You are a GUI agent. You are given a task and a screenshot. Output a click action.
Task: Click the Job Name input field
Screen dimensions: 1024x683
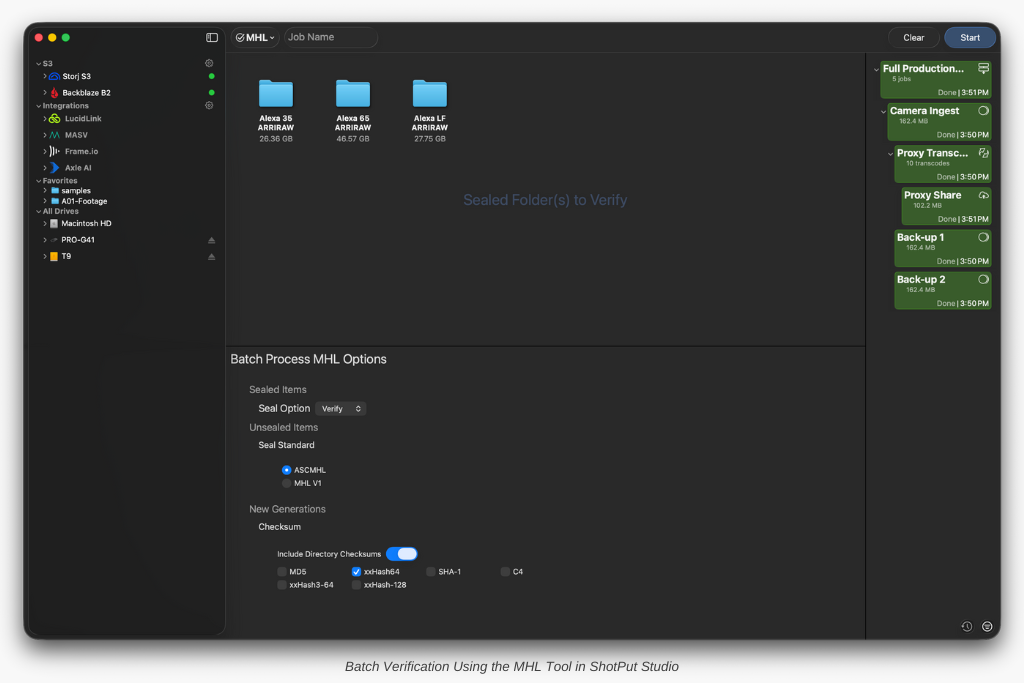(x=330, y=38)
